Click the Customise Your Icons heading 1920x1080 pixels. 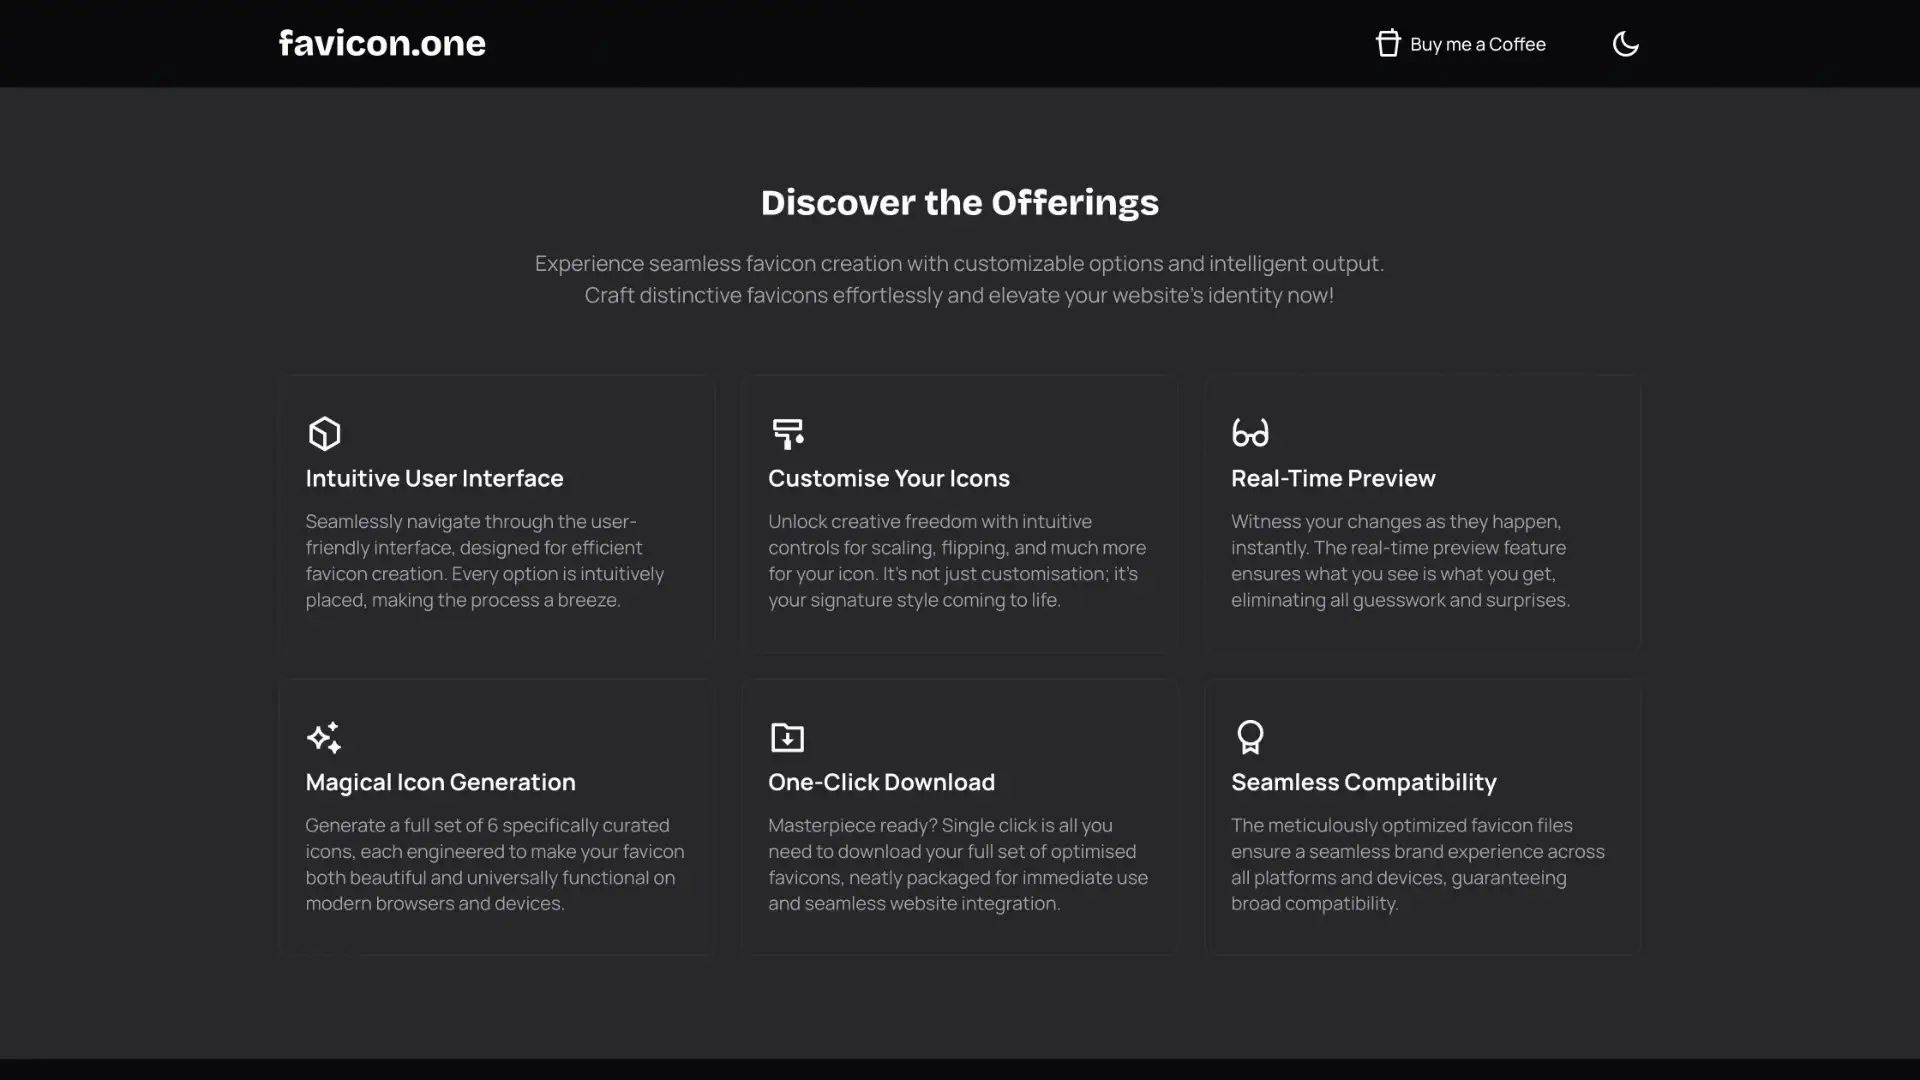888,478
